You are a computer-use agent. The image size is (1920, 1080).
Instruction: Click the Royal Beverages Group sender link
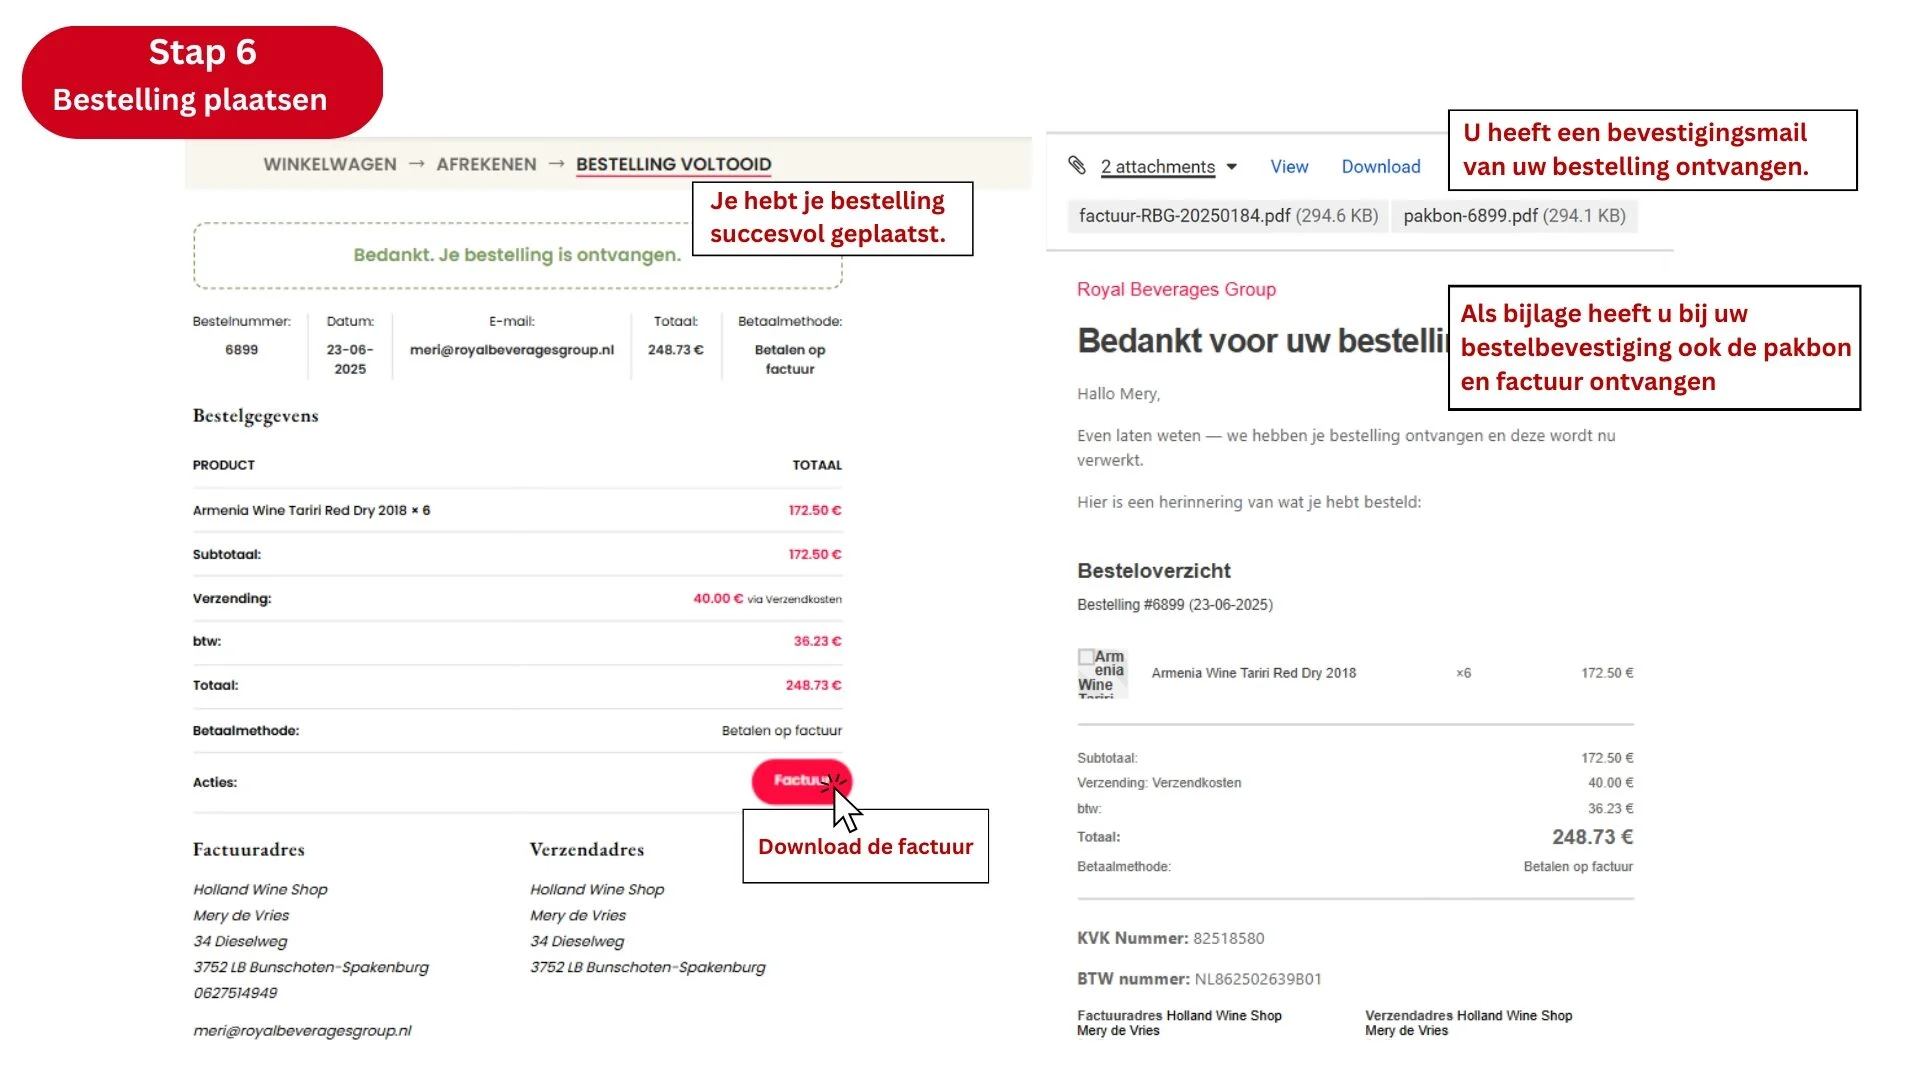tap(1176, 289)
